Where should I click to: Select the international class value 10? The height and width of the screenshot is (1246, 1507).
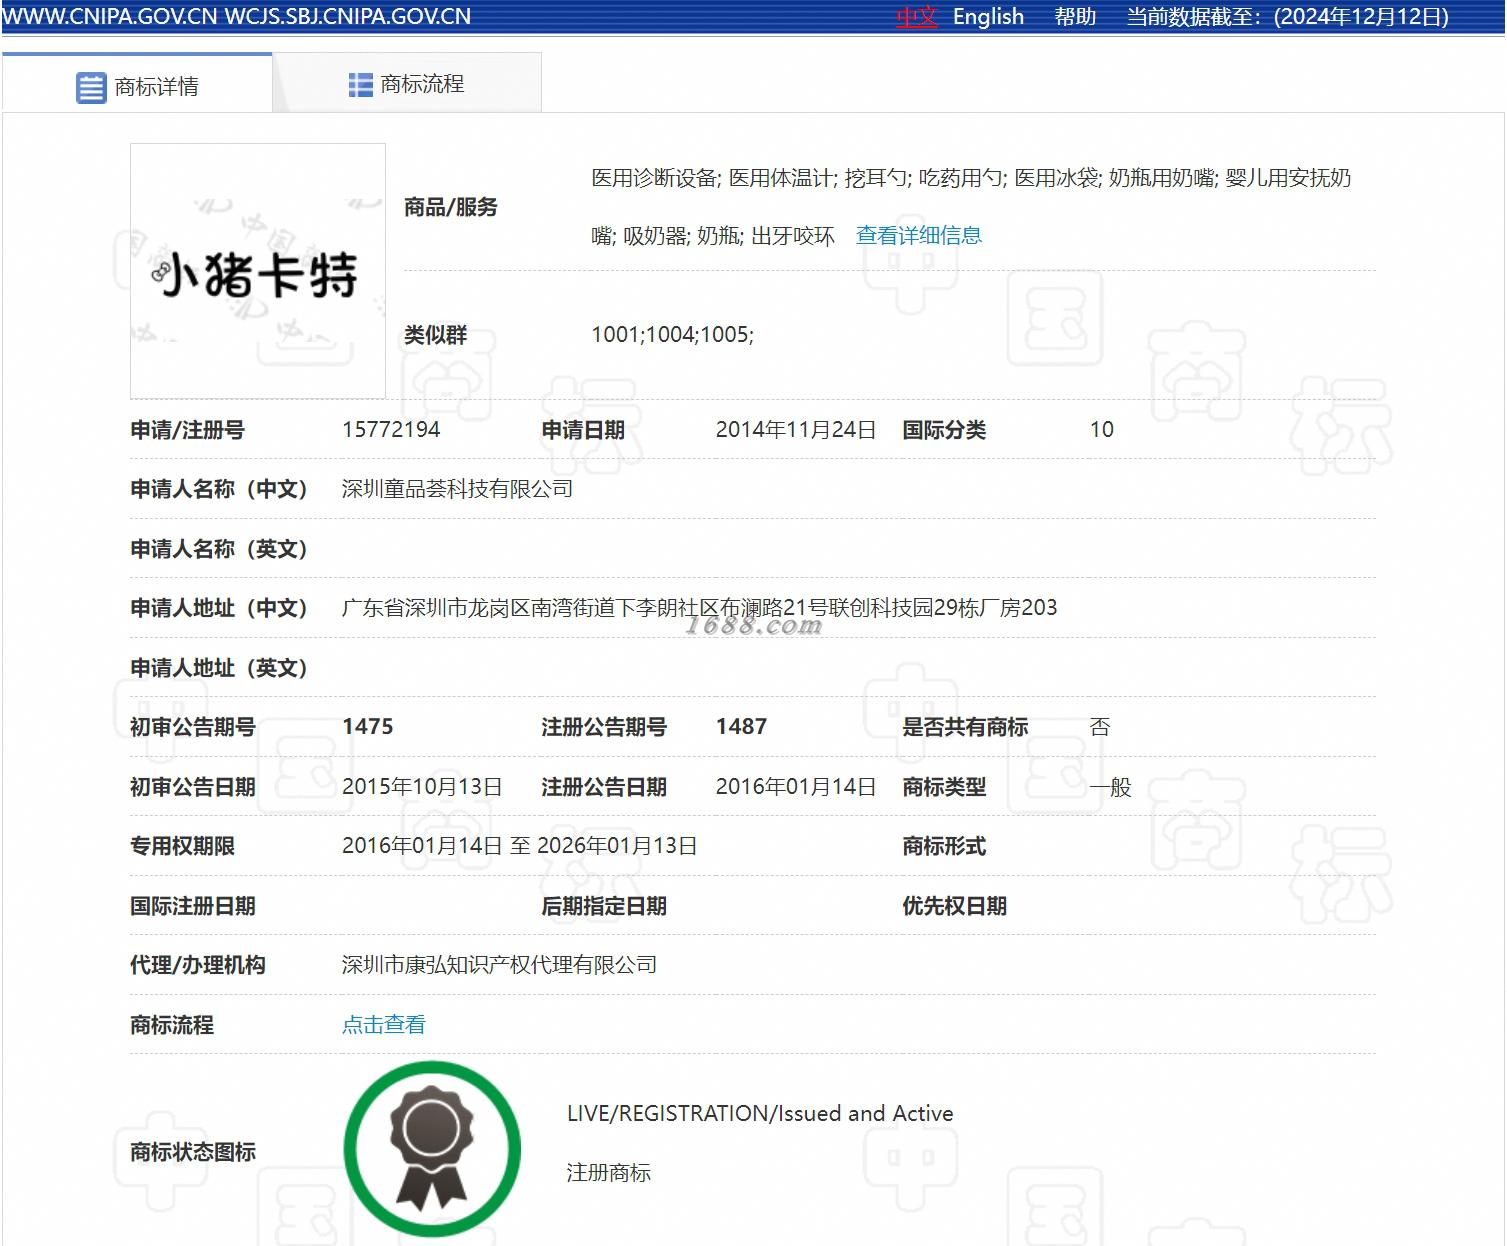click(x=1101, y=429)
